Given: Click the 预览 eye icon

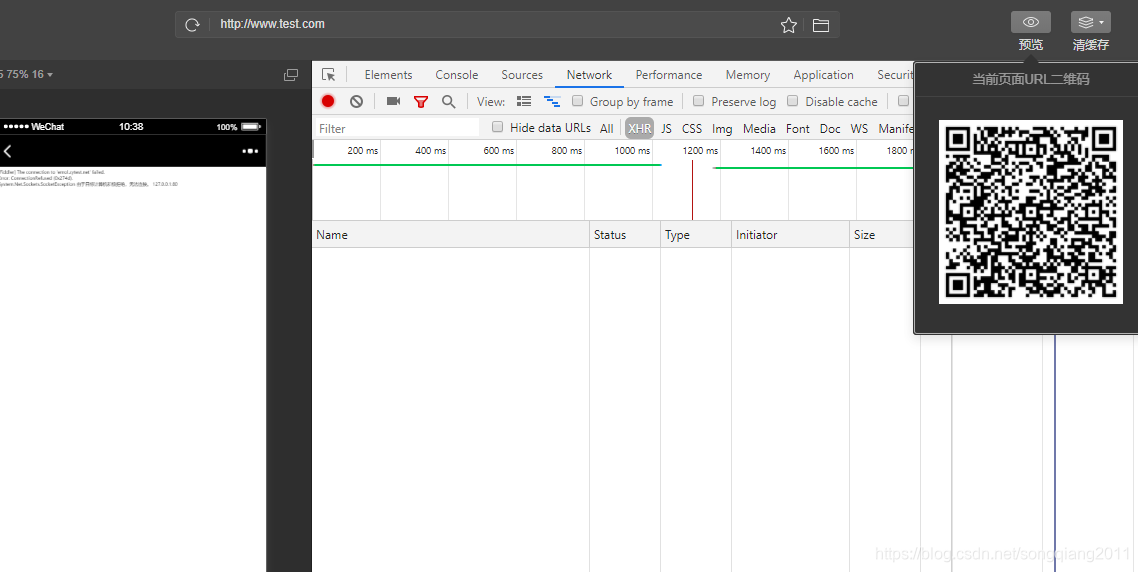Looking at the screenshot, I should [x=1031, y=22].
